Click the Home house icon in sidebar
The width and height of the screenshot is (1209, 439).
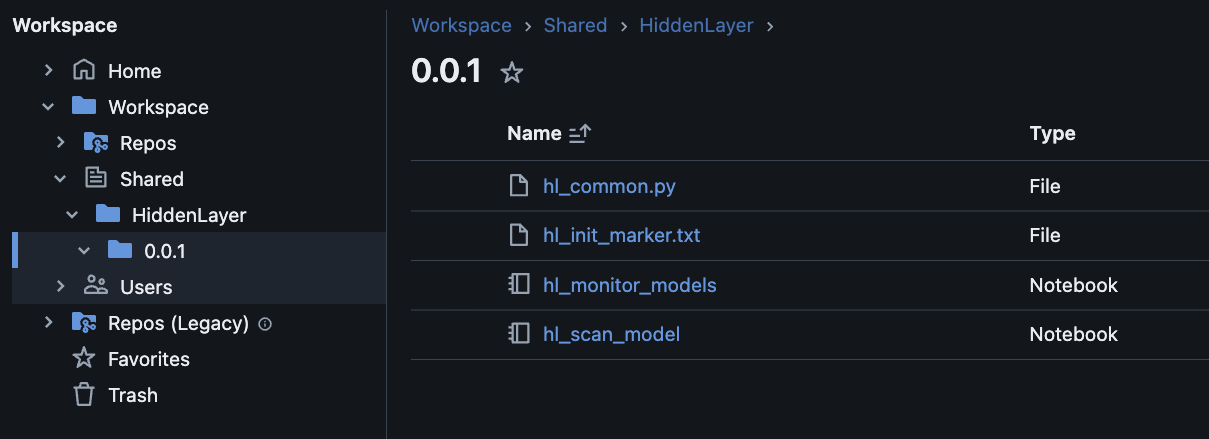[x=84, y=71]
